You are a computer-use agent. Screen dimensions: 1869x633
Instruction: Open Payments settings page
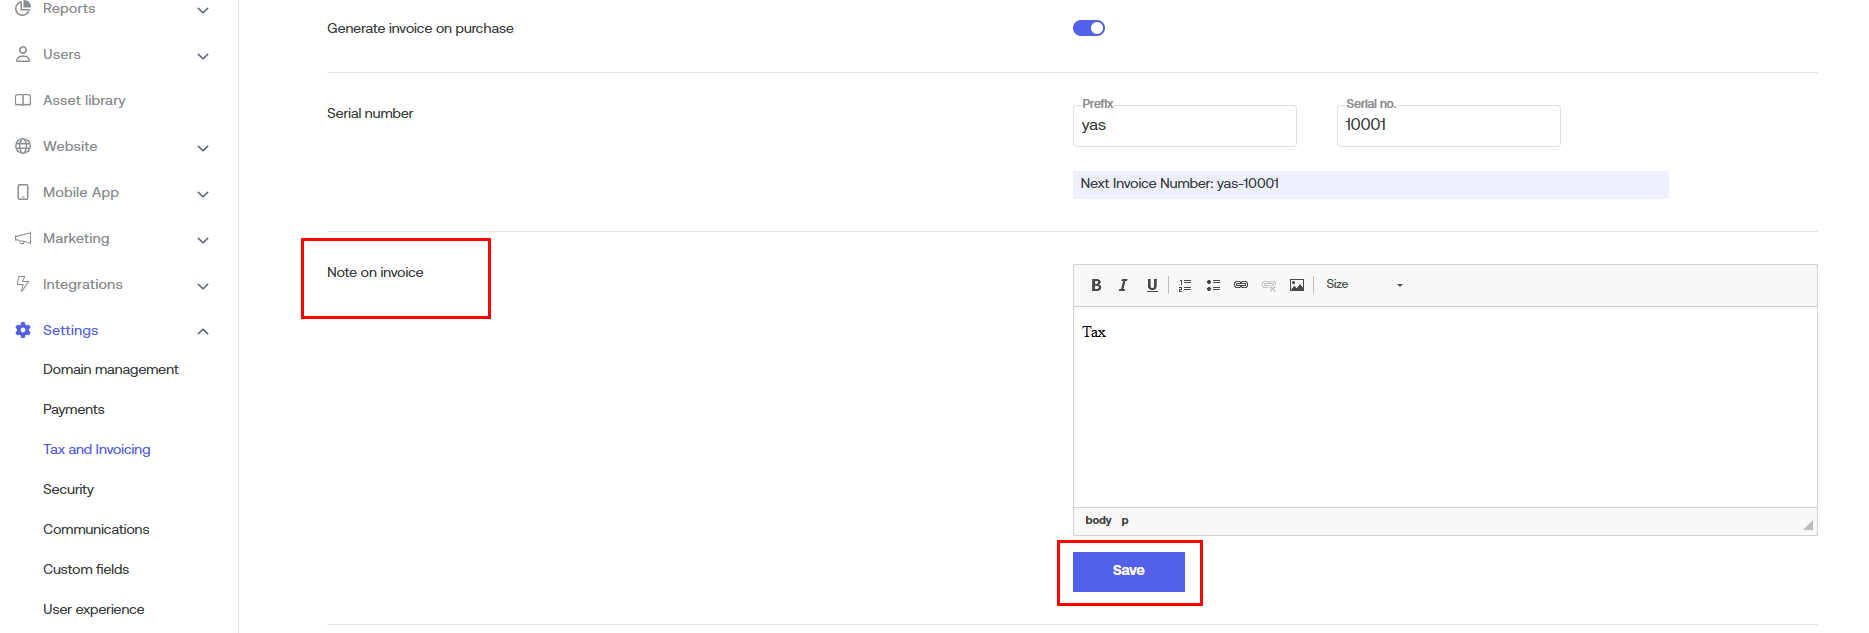click(74, 409)
